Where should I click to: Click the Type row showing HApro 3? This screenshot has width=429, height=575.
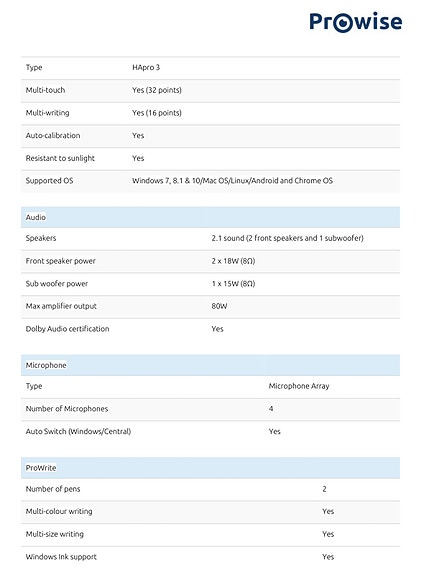(210, 68)
